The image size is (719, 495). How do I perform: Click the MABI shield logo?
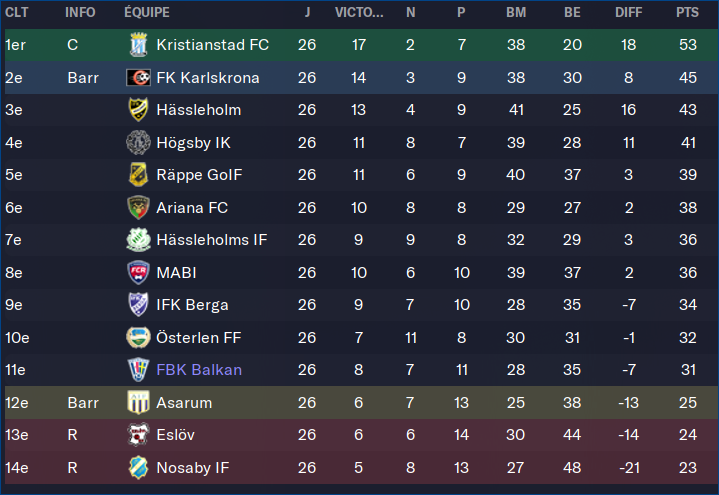pyautogui.click(x=138, y=273)
